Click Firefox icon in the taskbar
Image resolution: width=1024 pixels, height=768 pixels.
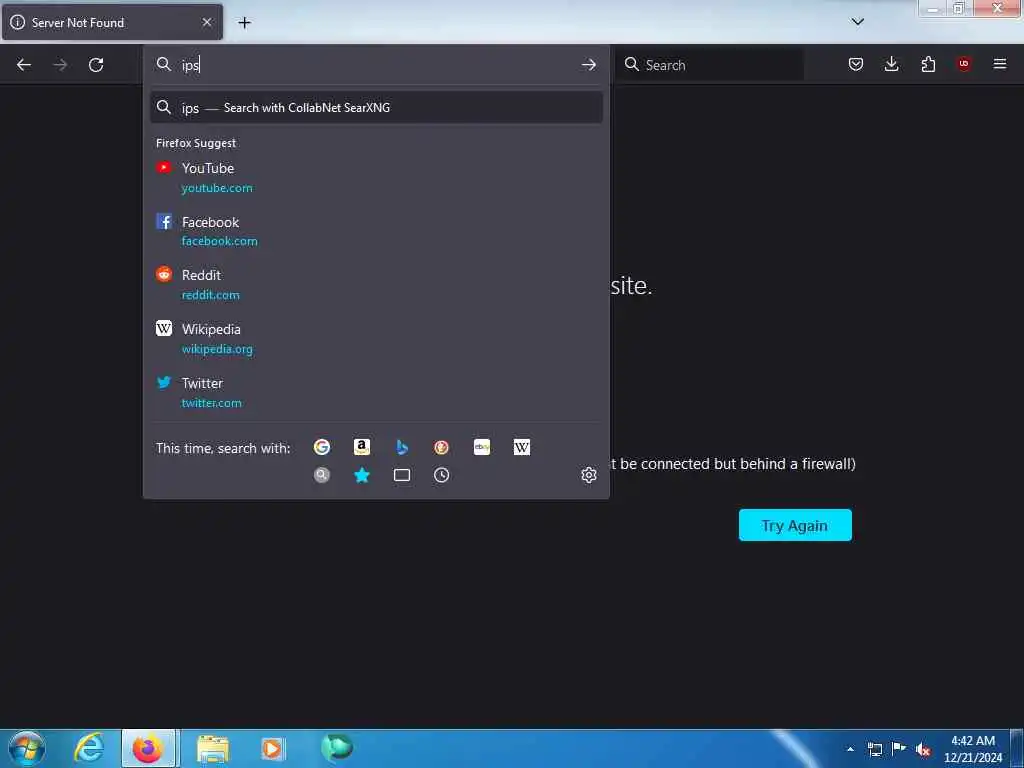[x=148, y=748]
